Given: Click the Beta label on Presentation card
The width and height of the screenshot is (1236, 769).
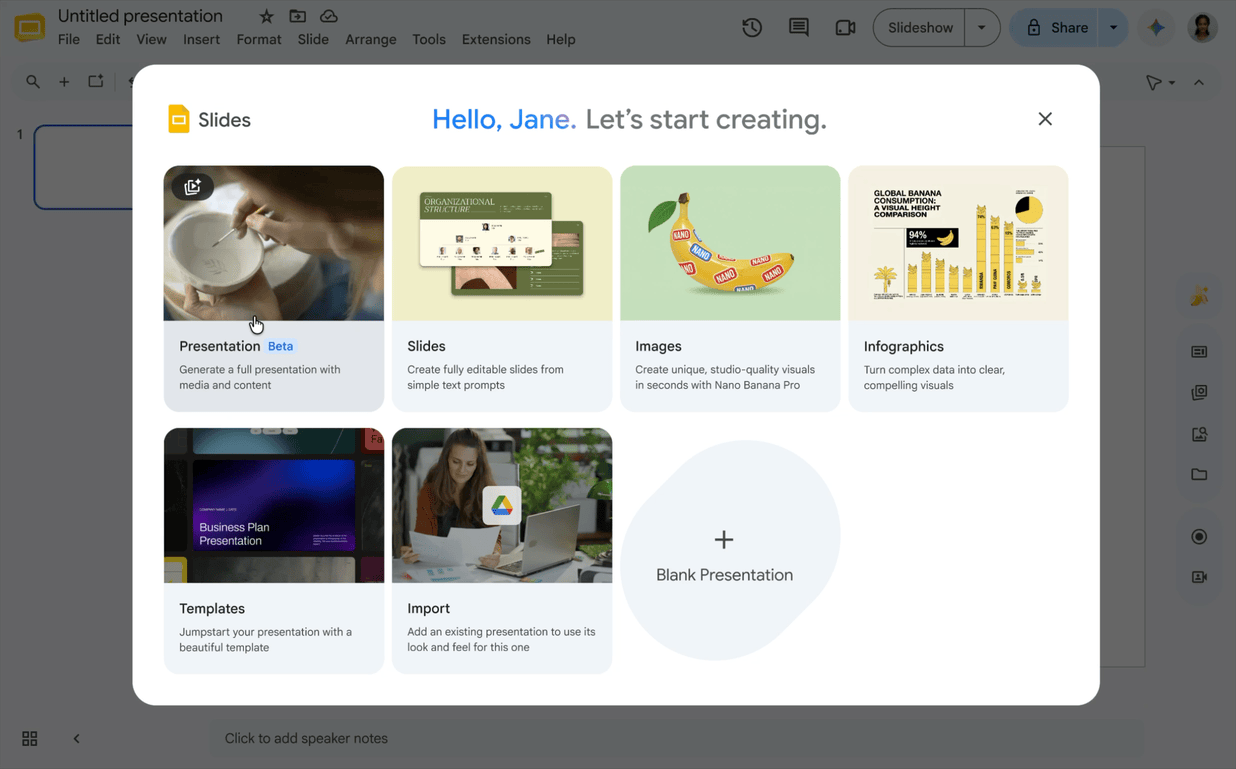Looking at the screenshot, I should pyautogui.click(x=281, y=346).
